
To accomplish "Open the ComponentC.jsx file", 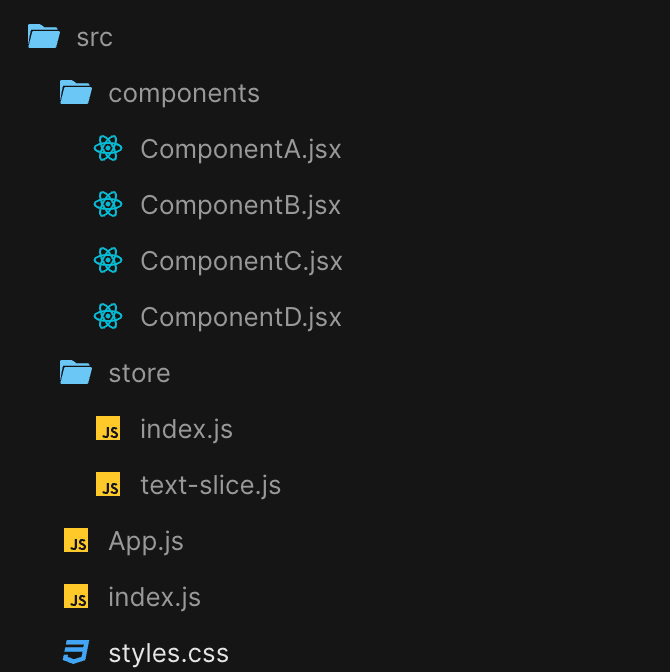I will click(x=241, y=261).
